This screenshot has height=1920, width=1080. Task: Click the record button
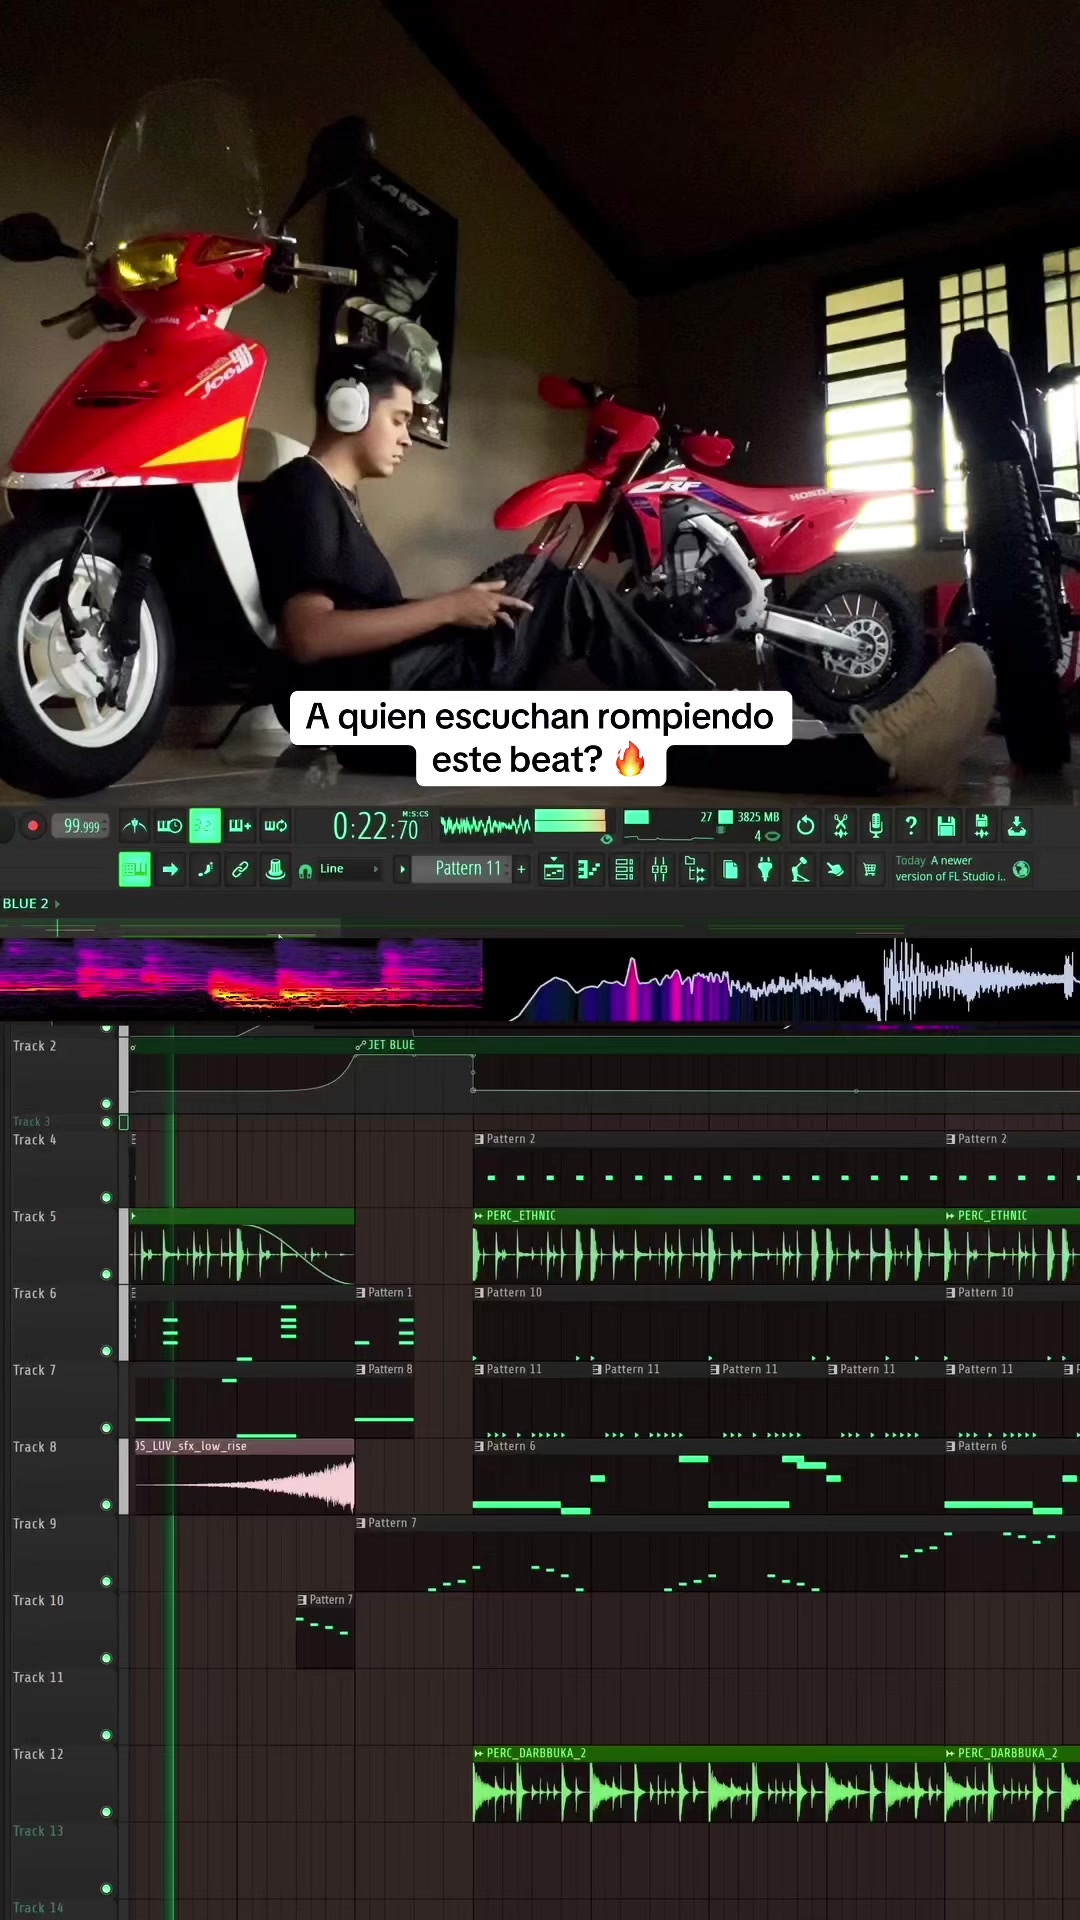tap(32, 826)
